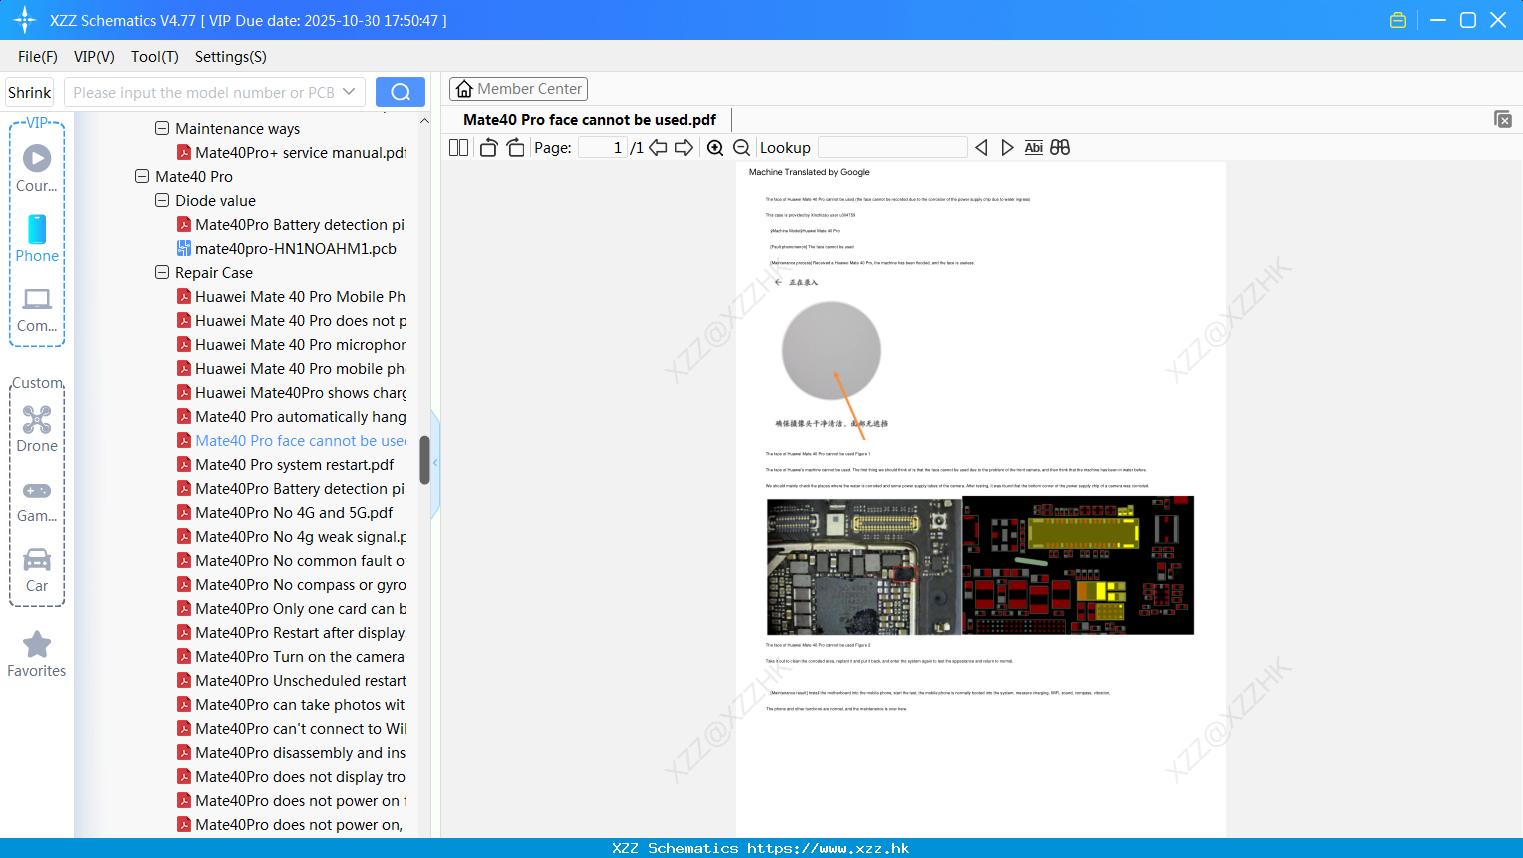Click the document window close icon
Viewport: 1523px width, 858px height.
(x=1502, y=119)
